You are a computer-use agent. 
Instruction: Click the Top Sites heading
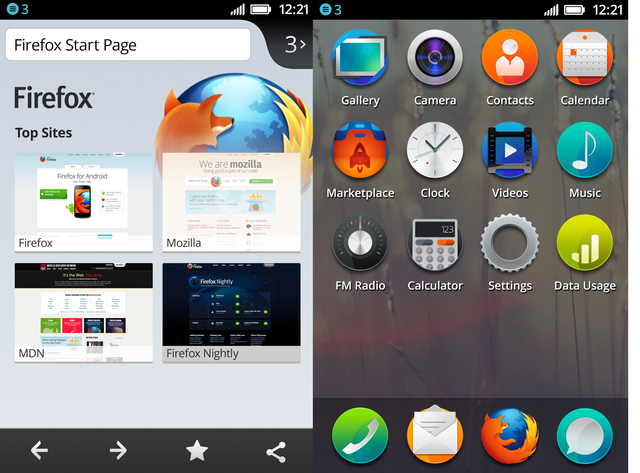44,133
